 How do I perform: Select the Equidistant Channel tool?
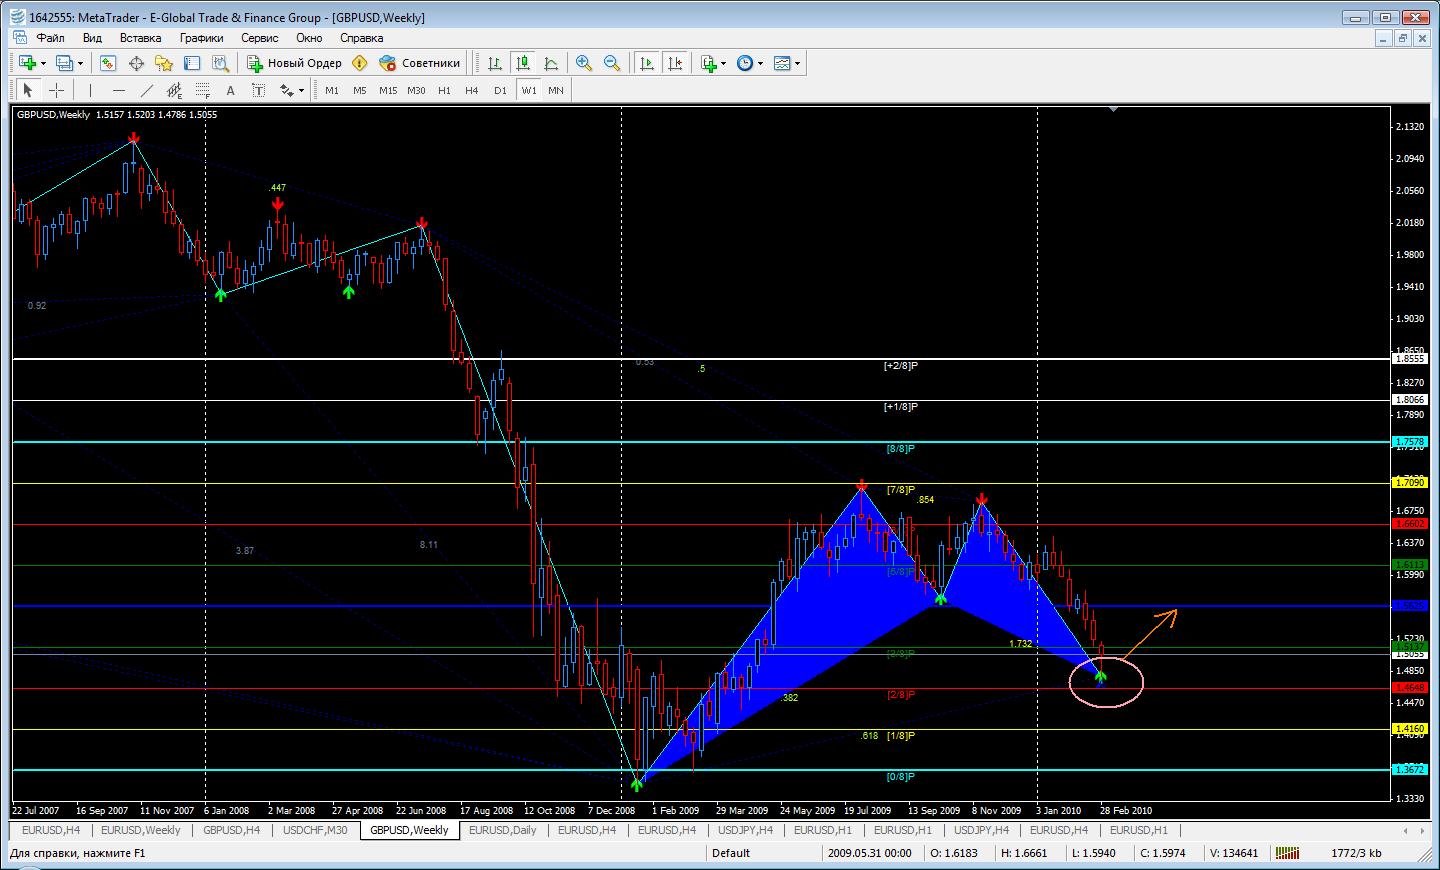(x=174, y=90)
